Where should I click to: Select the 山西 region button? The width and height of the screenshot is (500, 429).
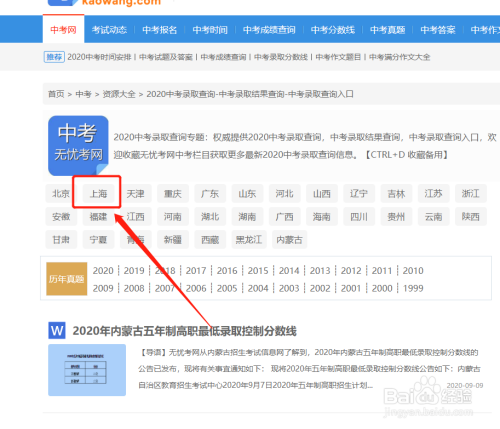coord(322,193)
